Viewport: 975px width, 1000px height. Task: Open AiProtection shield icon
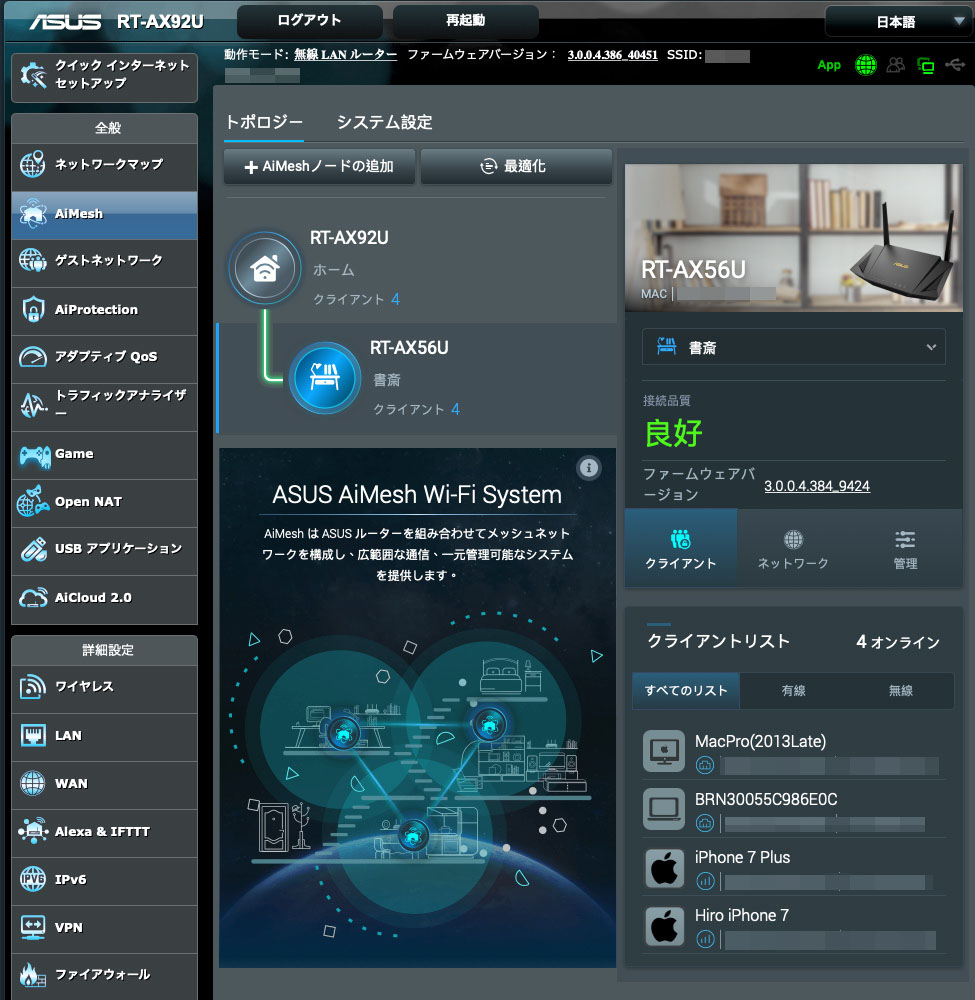click(x=33, y=309)
